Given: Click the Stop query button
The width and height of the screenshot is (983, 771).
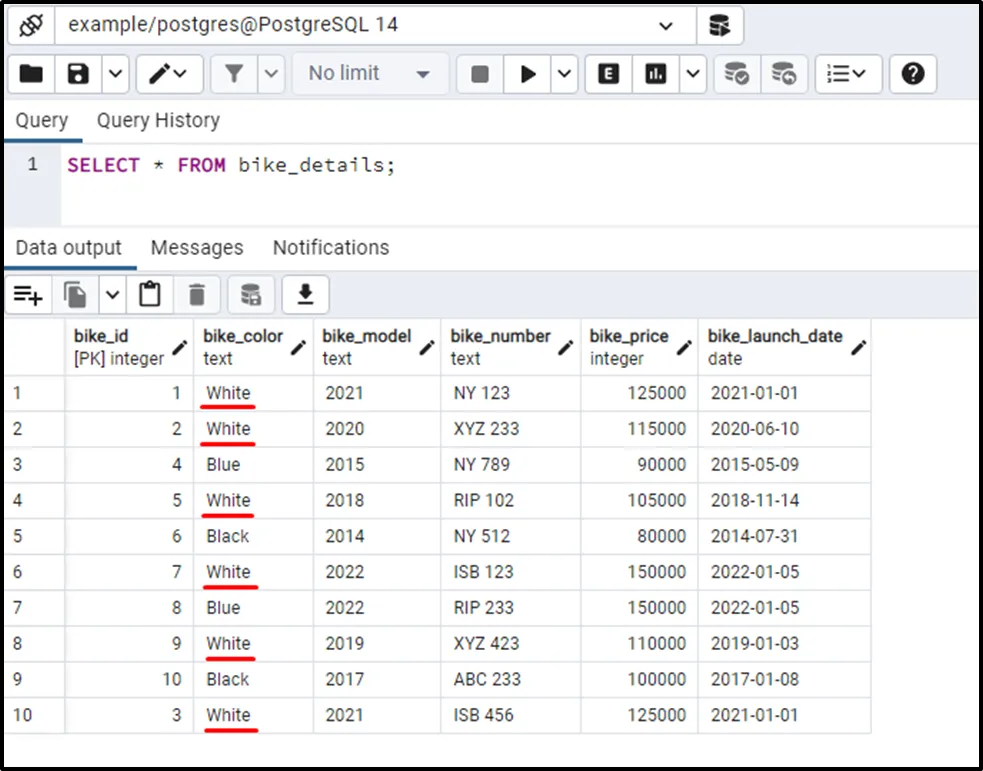Looking at the screenshot, I should tap(480, 74).
